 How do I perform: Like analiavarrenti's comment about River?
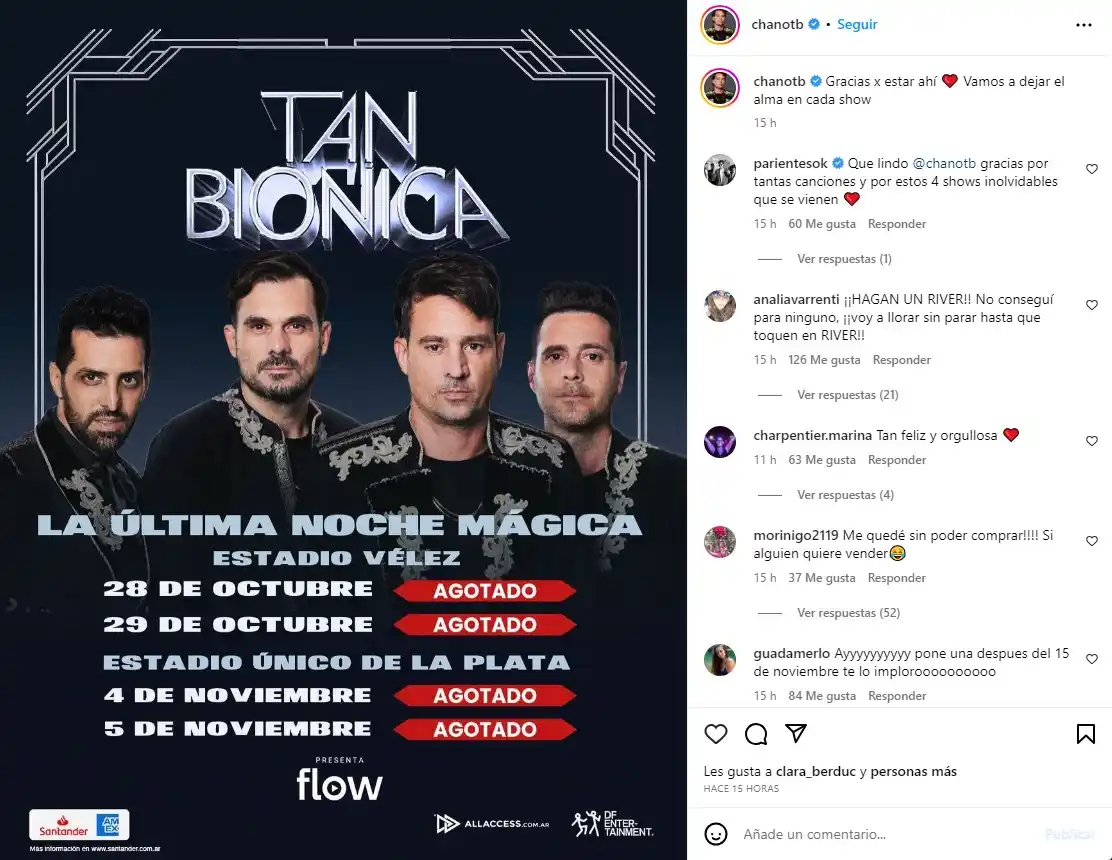[1091, 305]
